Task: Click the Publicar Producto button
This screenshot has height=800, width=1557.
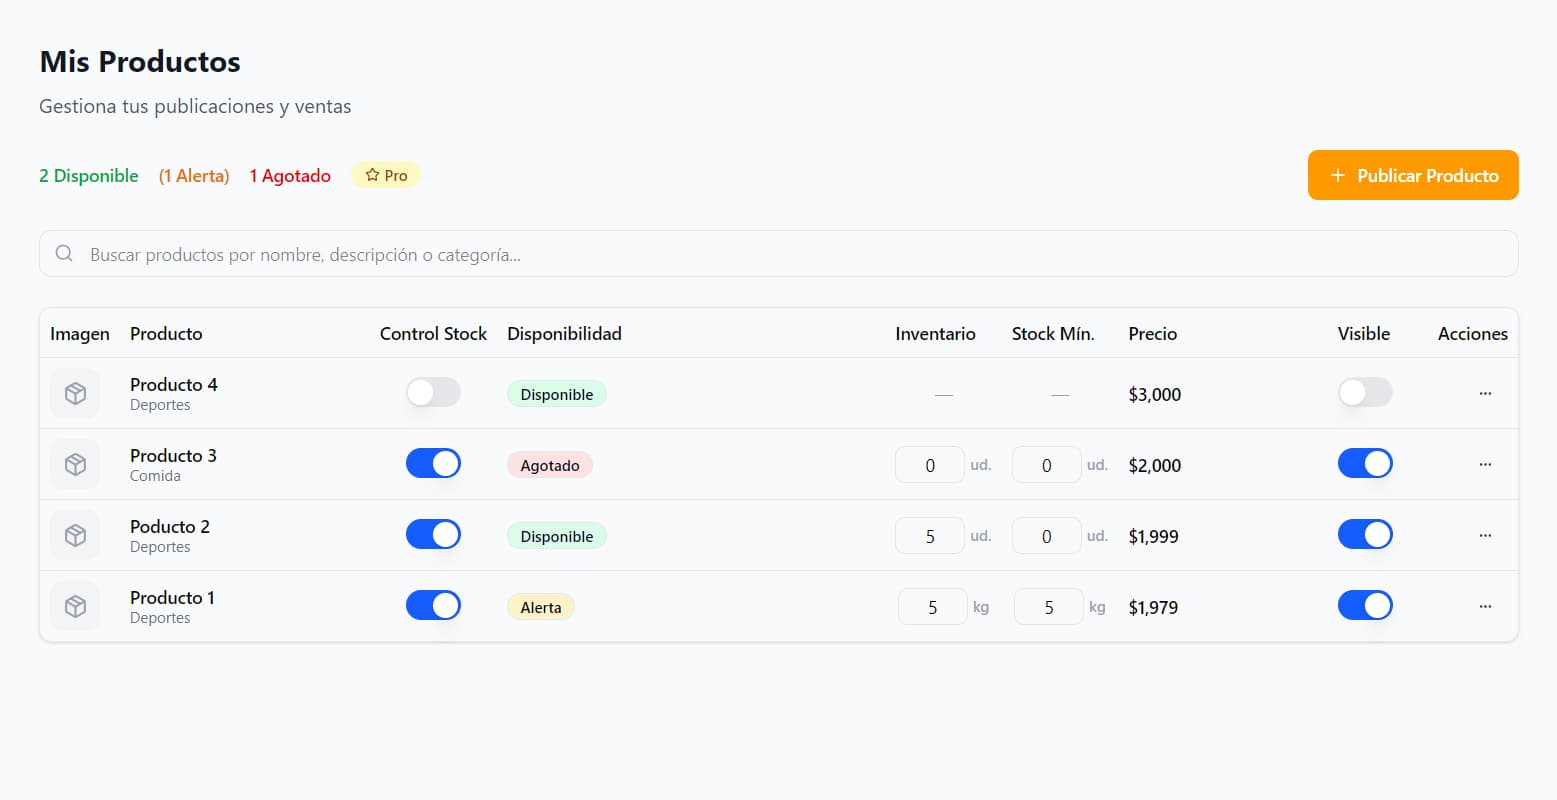Action: [1412, 175]
